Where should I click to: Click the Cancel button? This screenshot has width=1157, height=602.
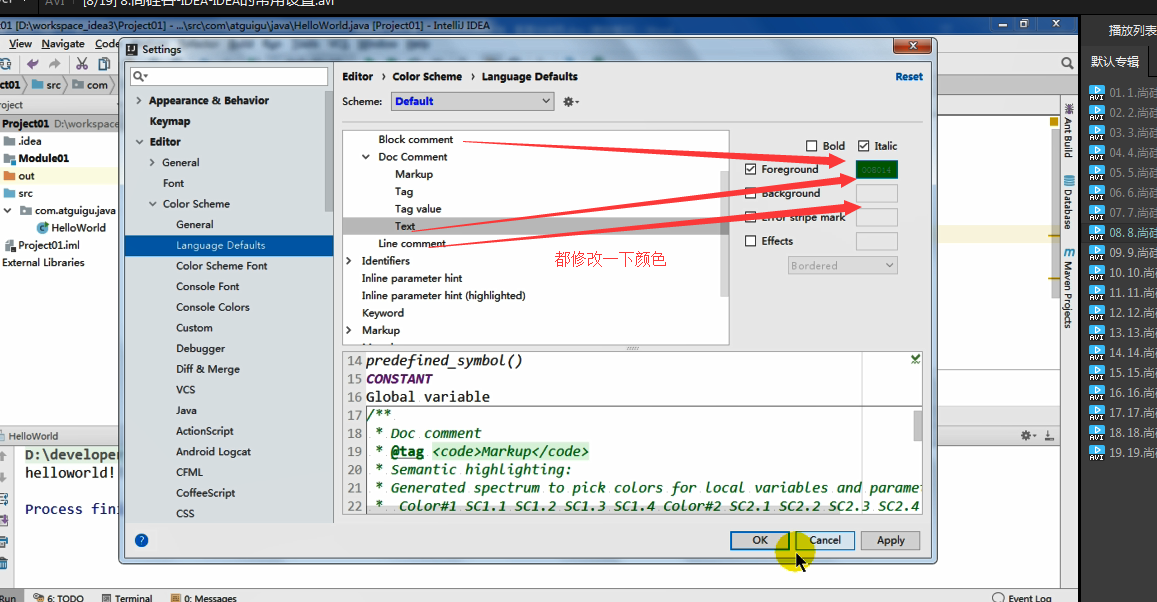tap(825, 540)
